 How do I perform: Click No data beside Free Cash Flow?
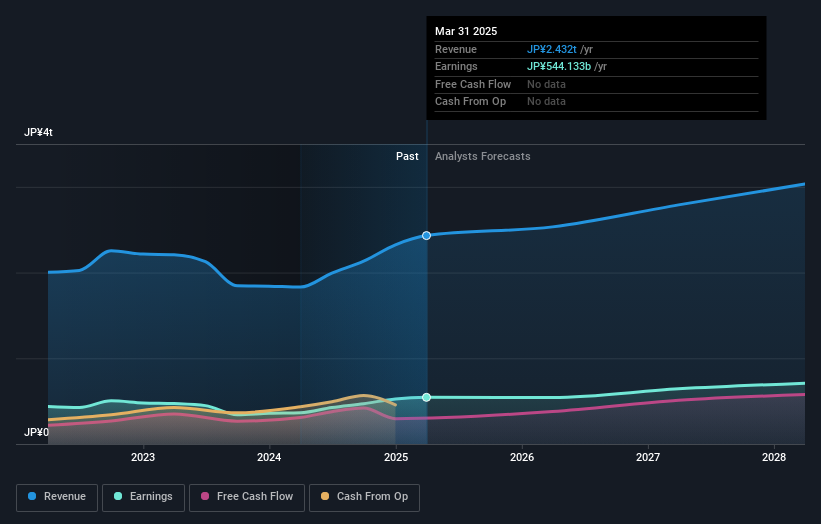coord(546,84)
